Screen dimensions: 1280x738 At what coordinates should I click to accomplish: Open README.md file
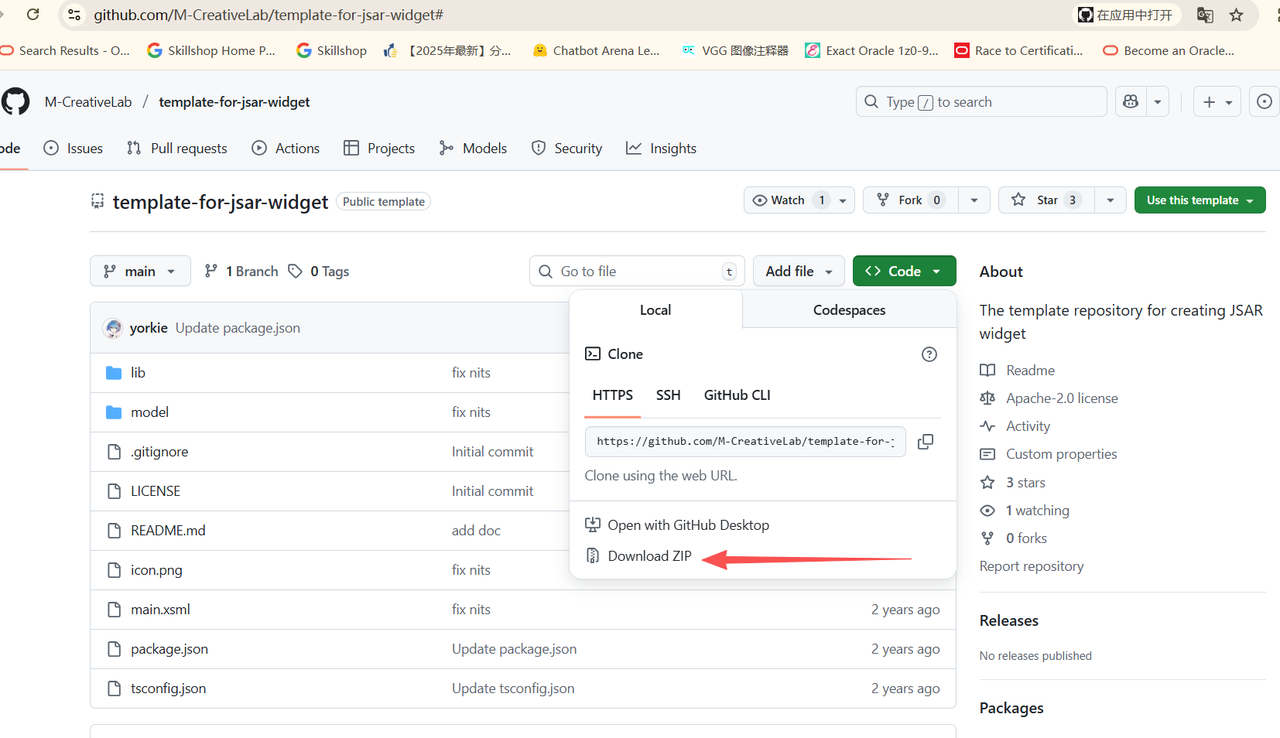click(x=168, y=530)
